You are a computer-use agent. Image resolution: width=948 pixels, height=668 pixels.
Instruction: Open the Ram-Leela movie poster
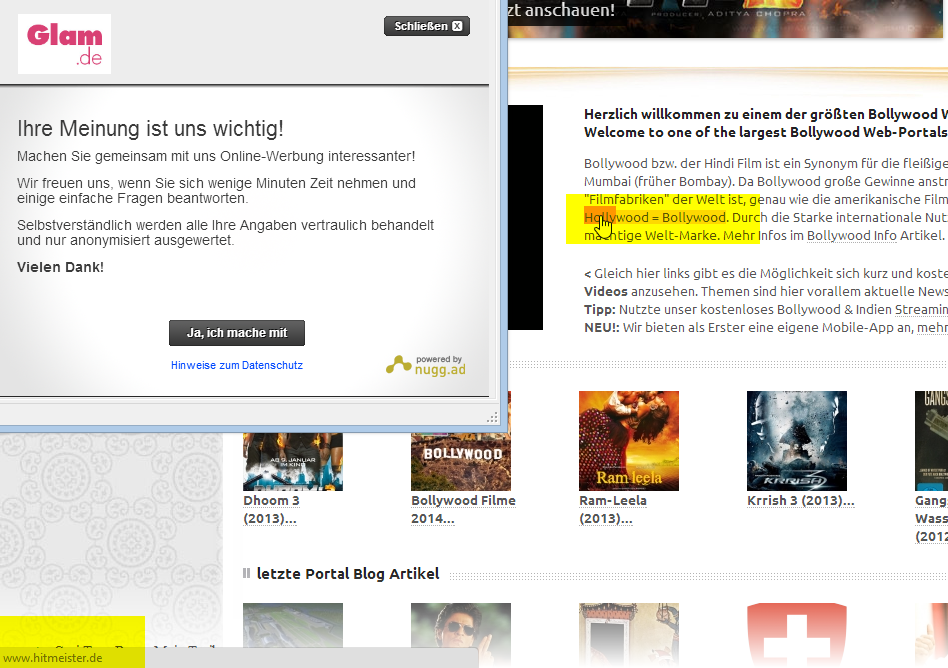click(629, 441)
